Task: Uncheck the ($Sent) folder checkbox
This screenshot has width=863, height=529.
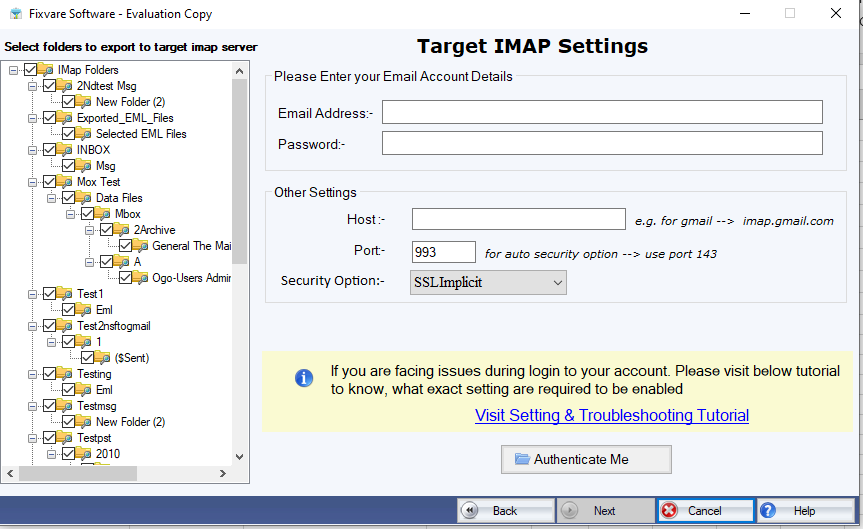Action: [x=88, y=358]
